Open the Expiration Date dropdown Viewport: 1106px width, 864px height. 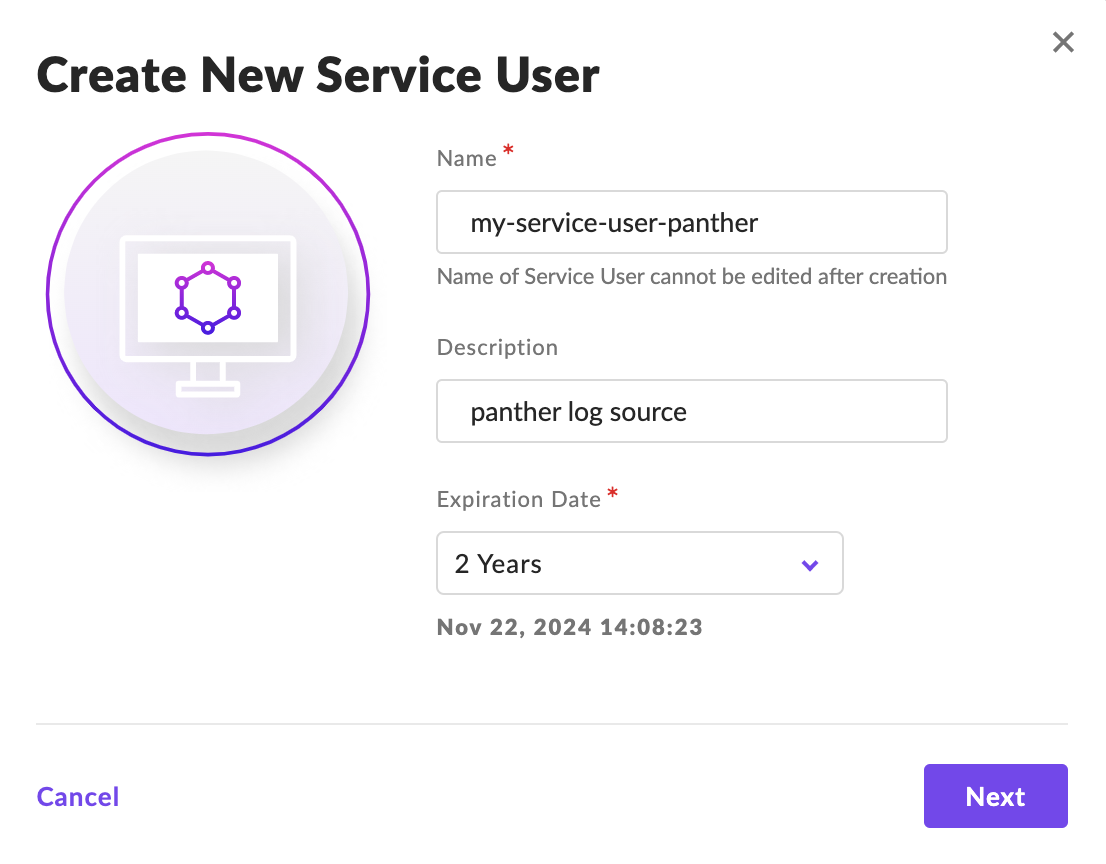coord(639,564)
